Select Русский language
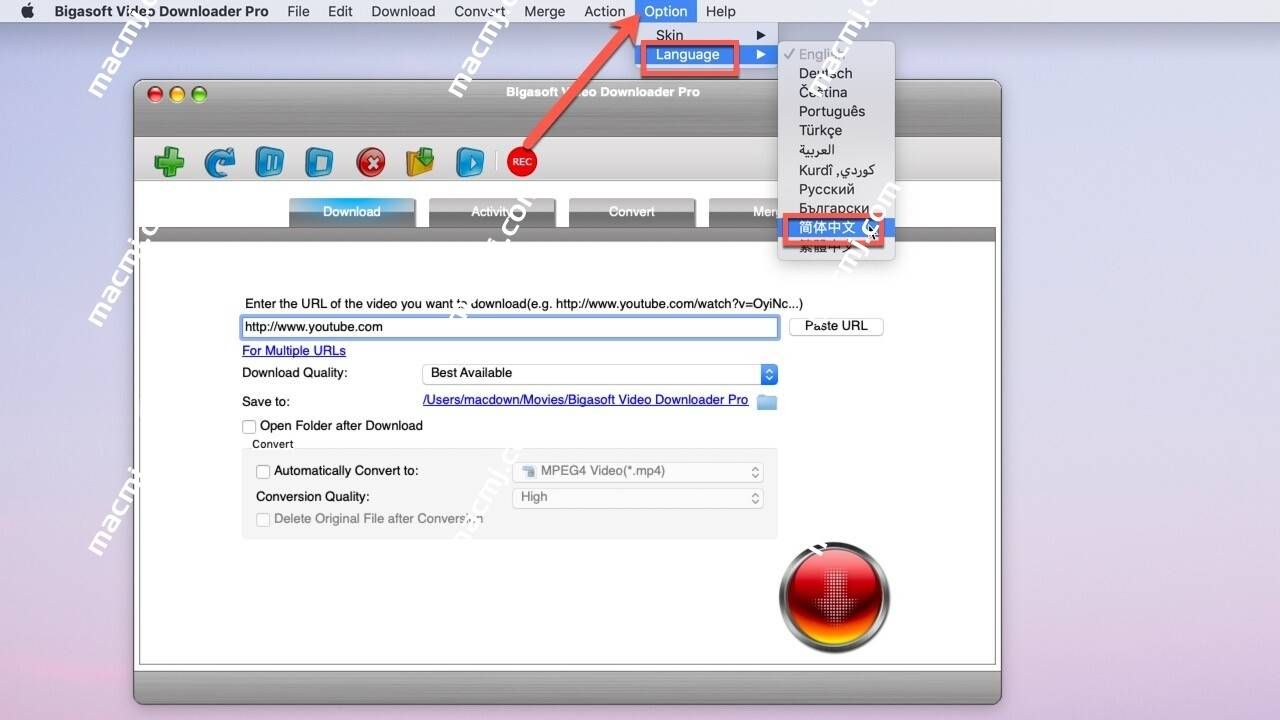The image size is (1280, 720). (836, 189)
